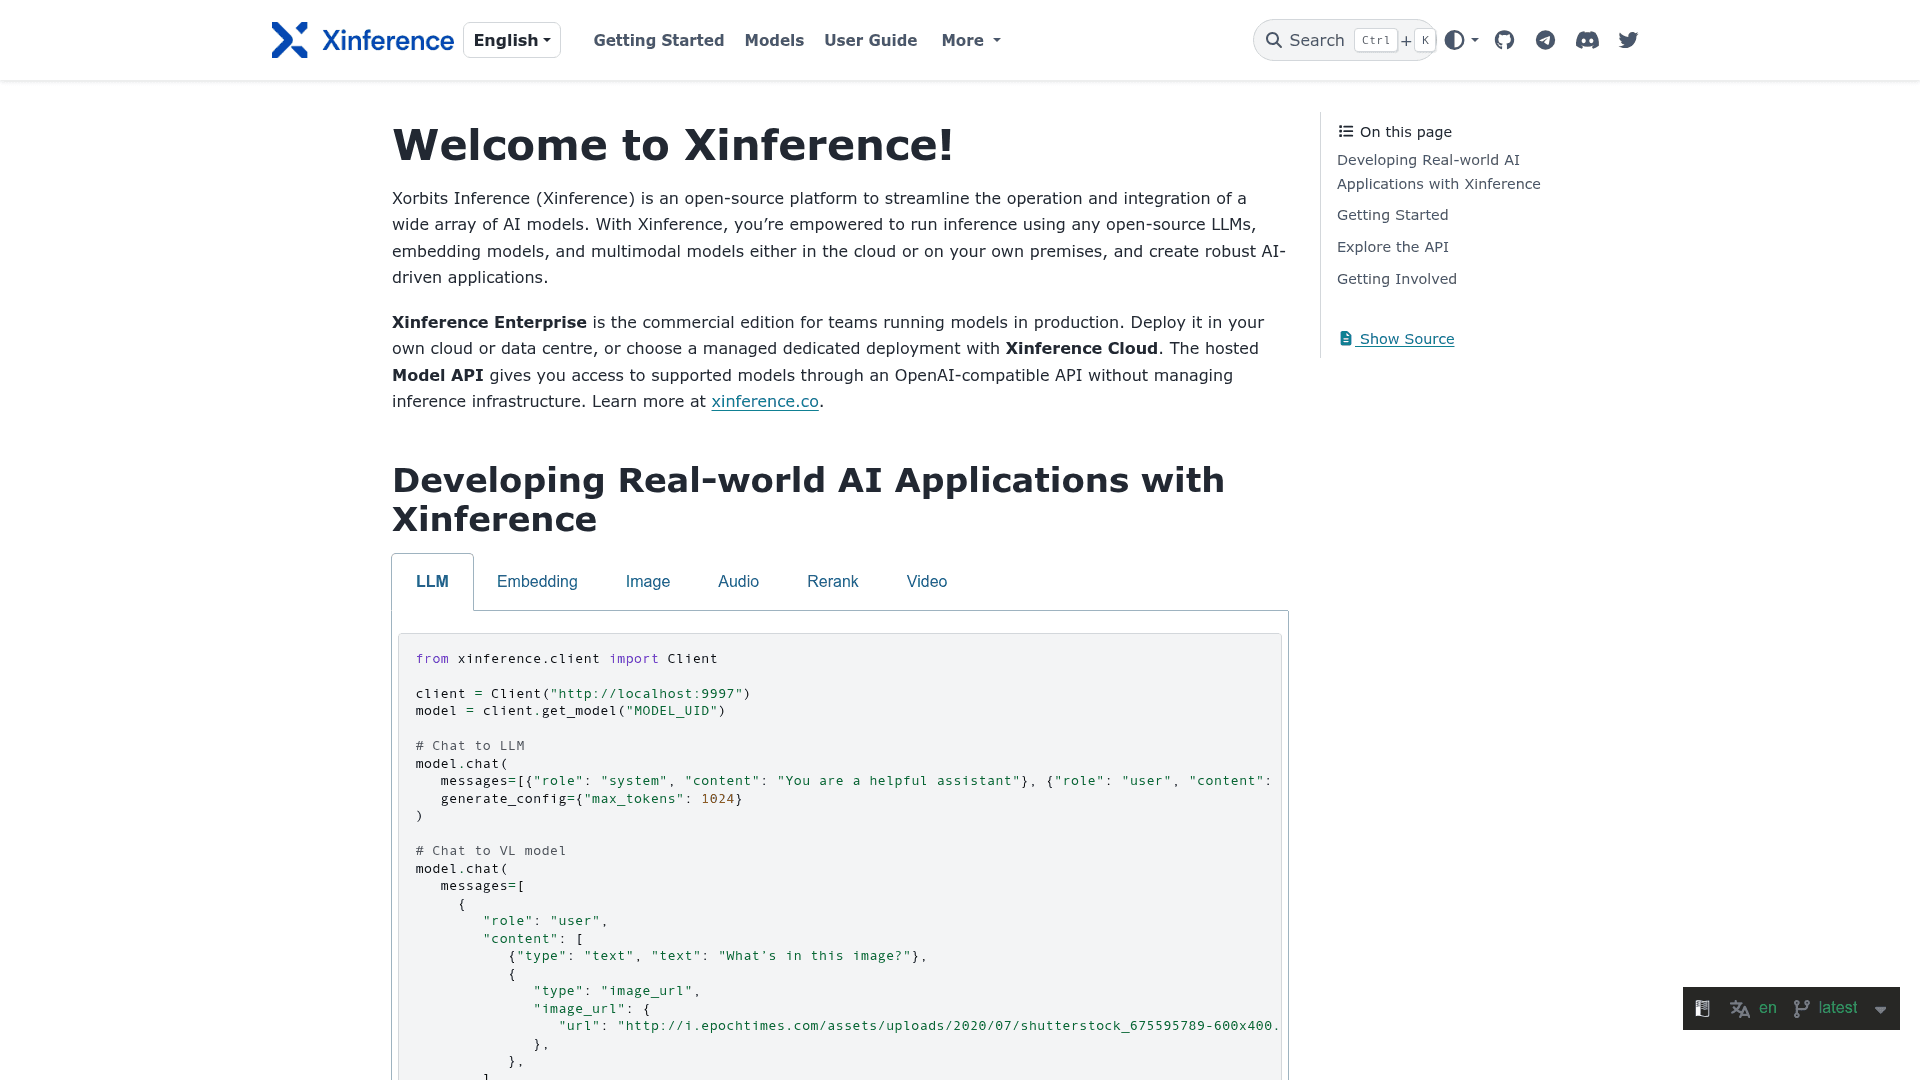Switch to the Rerank tab
The width and height of the screenshot is (1920, 1080).
[x=832, y=581]
